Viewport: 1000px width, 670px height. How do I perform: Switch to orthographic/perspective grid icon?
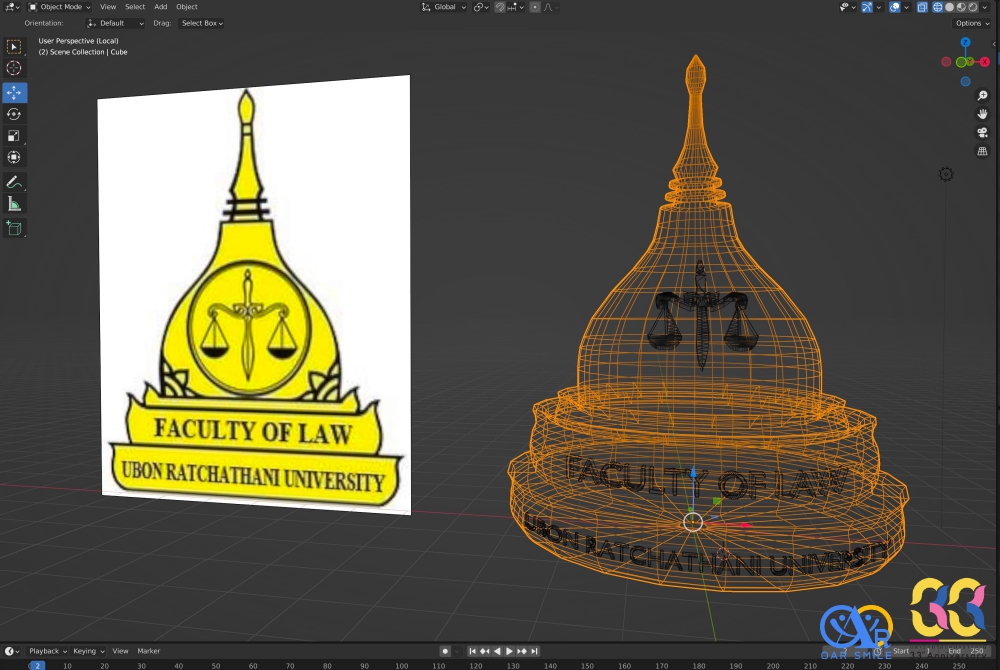click(982, 151)
